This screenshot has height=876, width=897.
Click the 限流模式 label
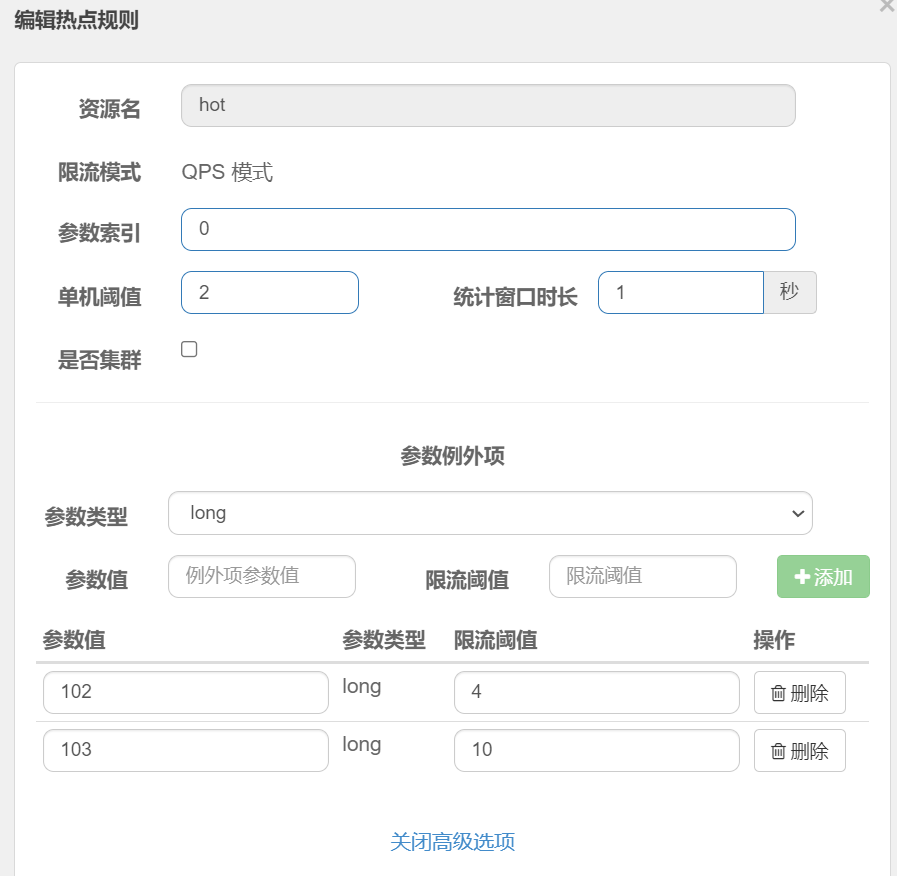100,172
